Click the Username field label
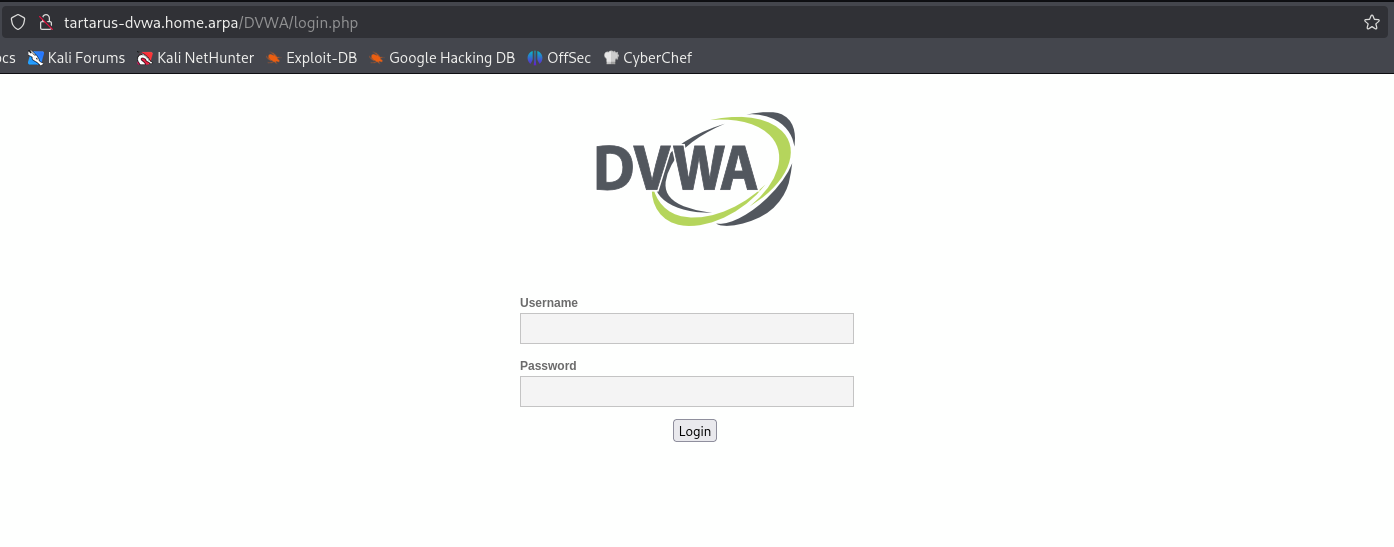 tap(549, 303)
